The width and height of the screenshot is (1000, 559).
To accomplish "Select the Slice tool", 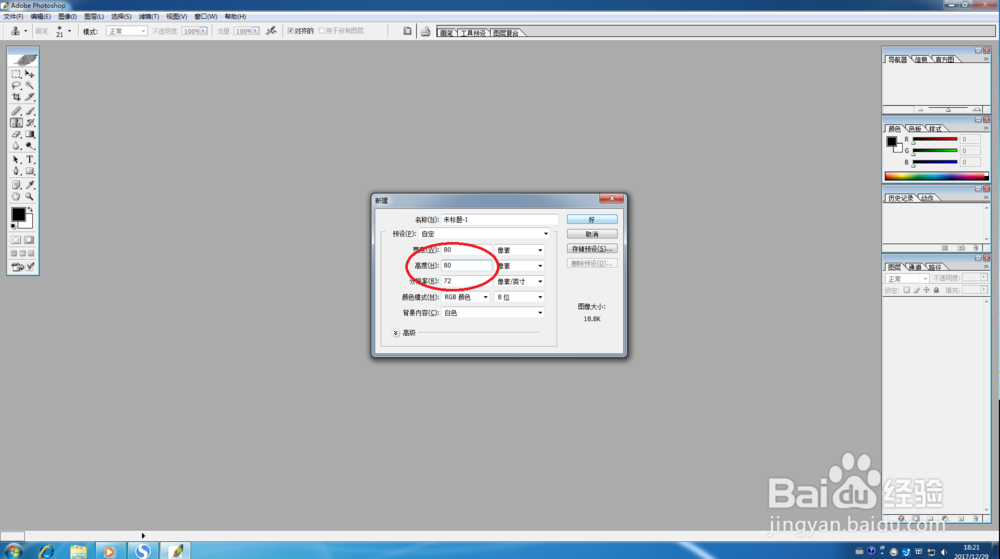I will (29, 97).
